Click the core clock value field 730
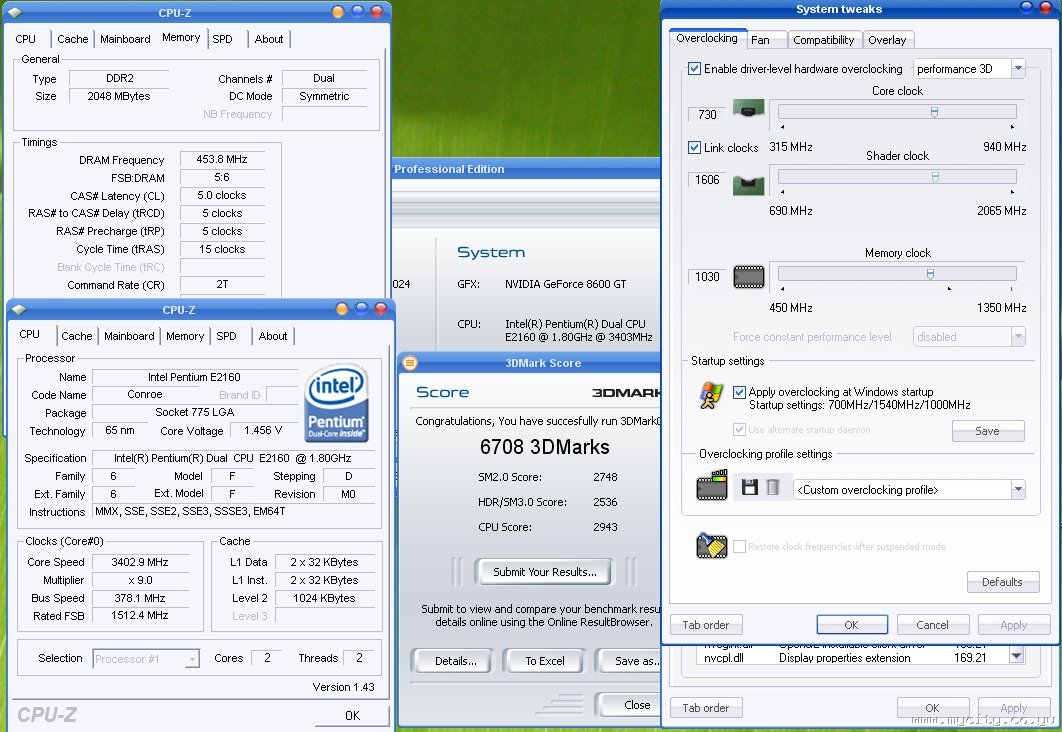 706,114
